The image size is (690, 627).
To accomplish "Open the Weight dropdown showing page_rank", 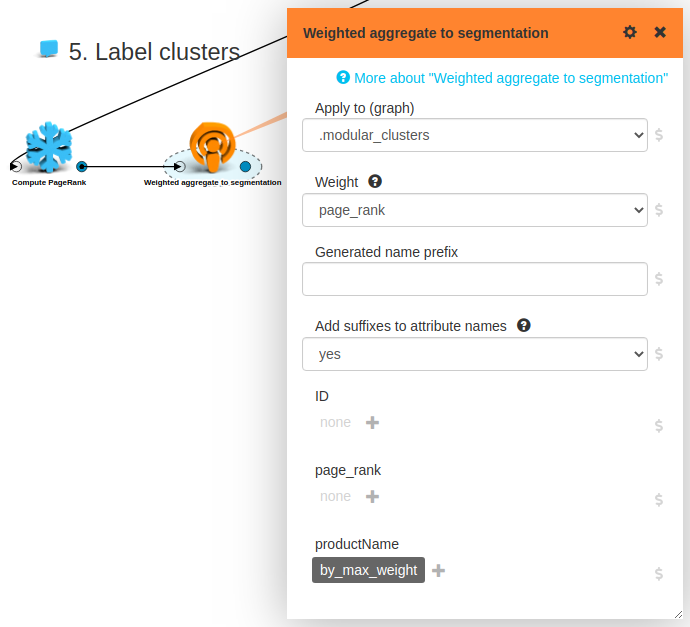I will (475, 210).
